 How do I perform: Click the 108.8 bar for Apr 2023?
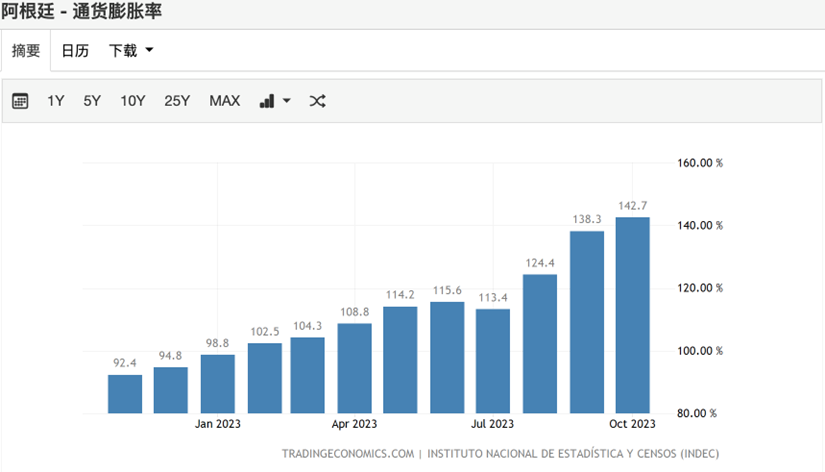pos(355,367)
